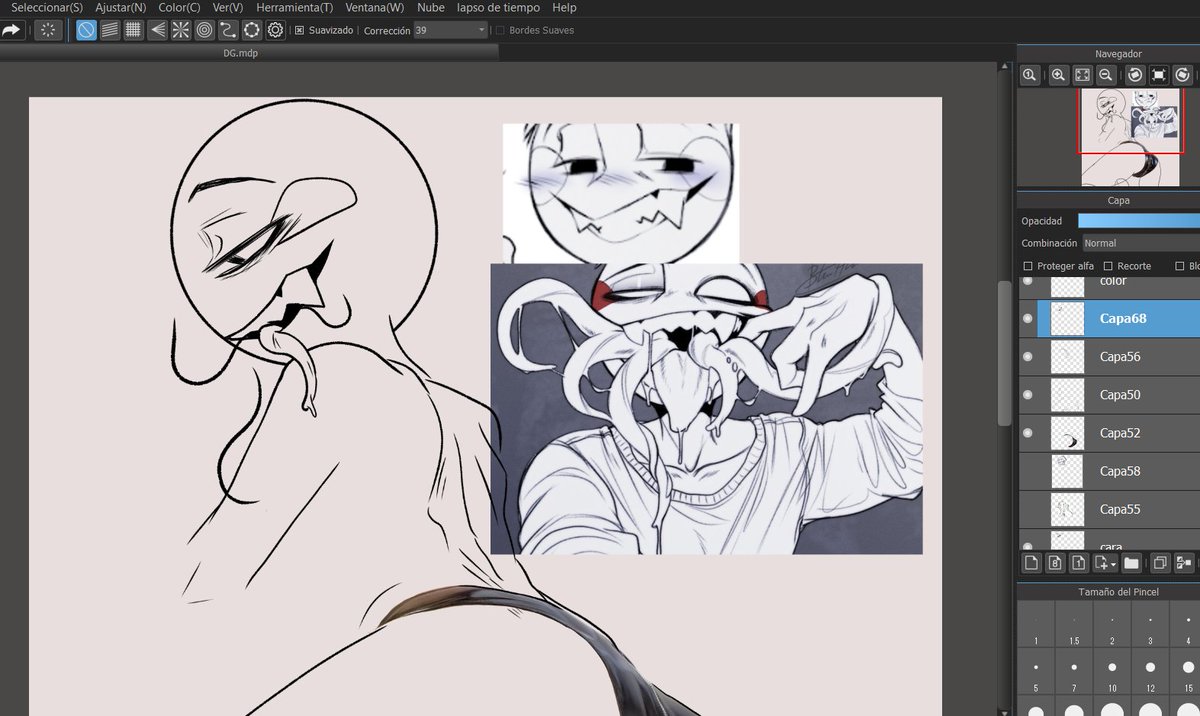
Task: Open the lapso de tiempo menu
Action: [498, 7]
